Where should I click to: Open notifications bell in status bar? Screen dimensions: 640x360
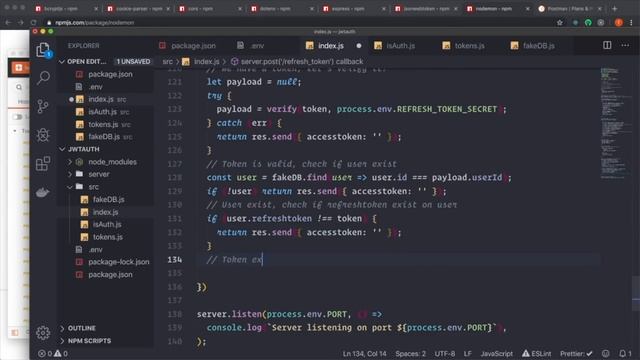625,353
